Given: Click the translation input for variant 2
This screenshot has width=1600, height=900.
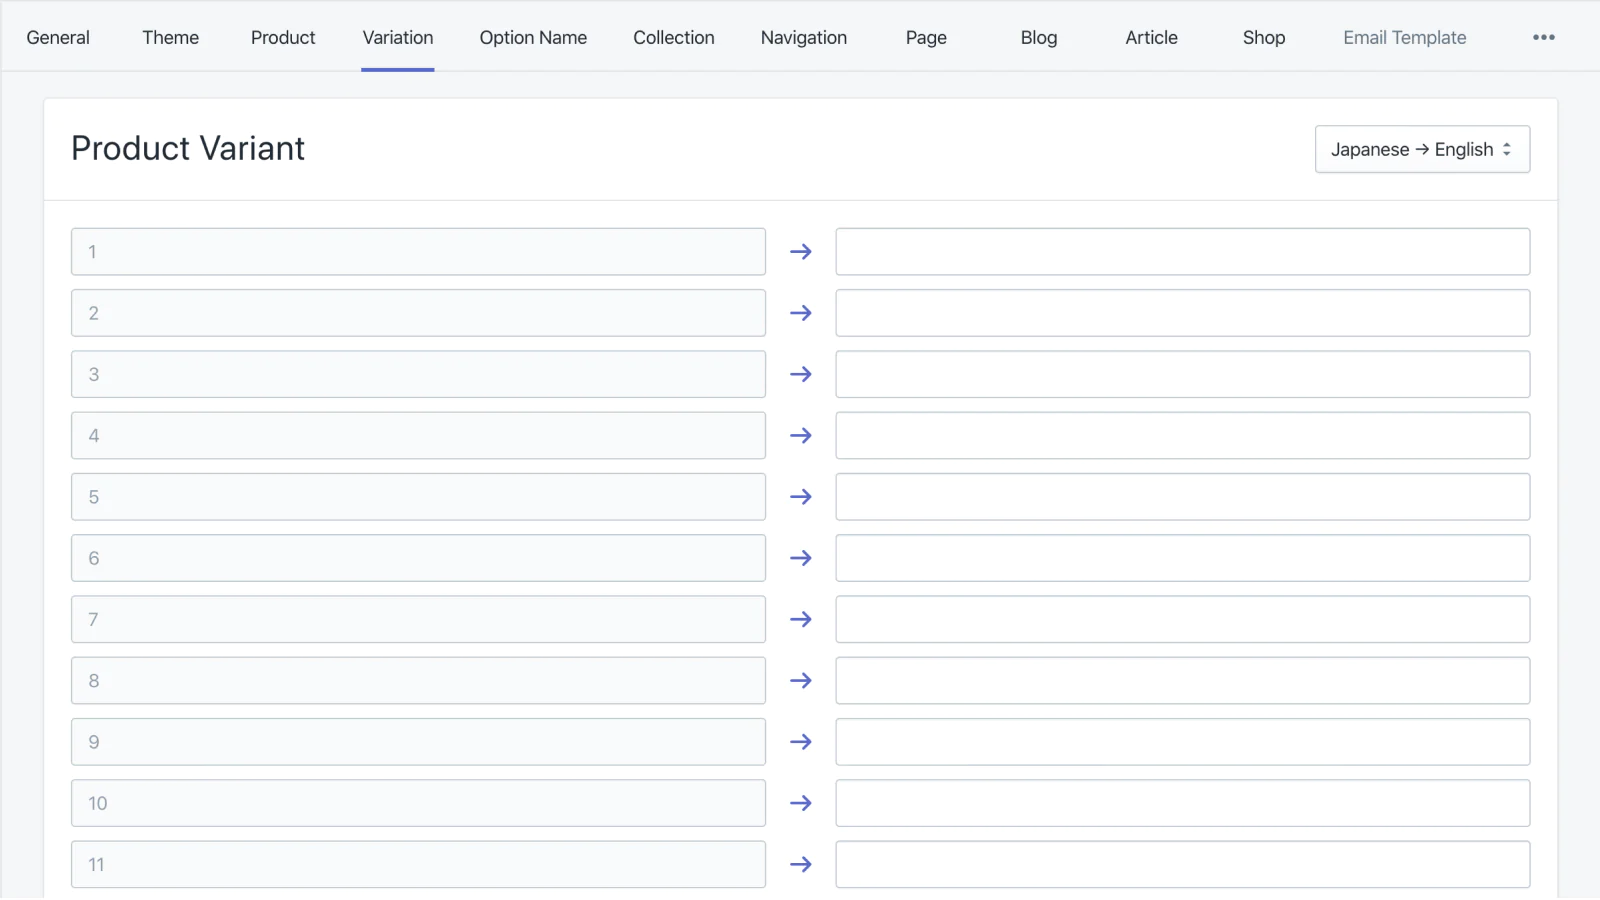Looking at the screenshot, I should 1182,313.
